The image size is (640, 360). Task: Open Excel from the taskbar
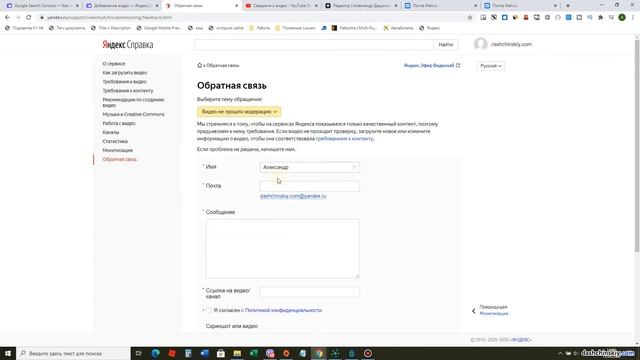pos(253,353)
